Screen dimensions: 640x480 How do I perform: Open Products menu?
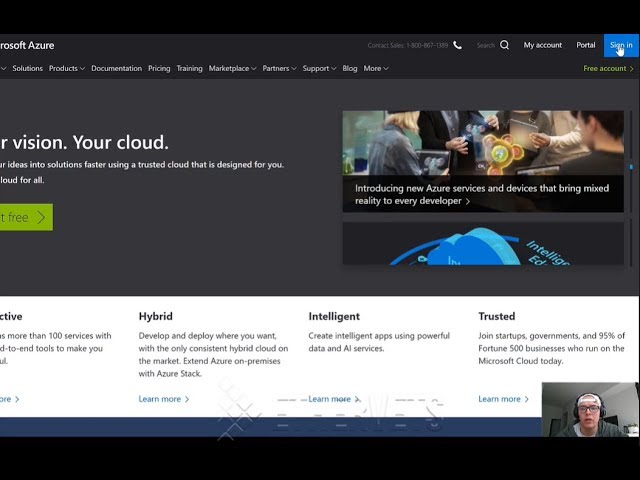click(63, 68)
